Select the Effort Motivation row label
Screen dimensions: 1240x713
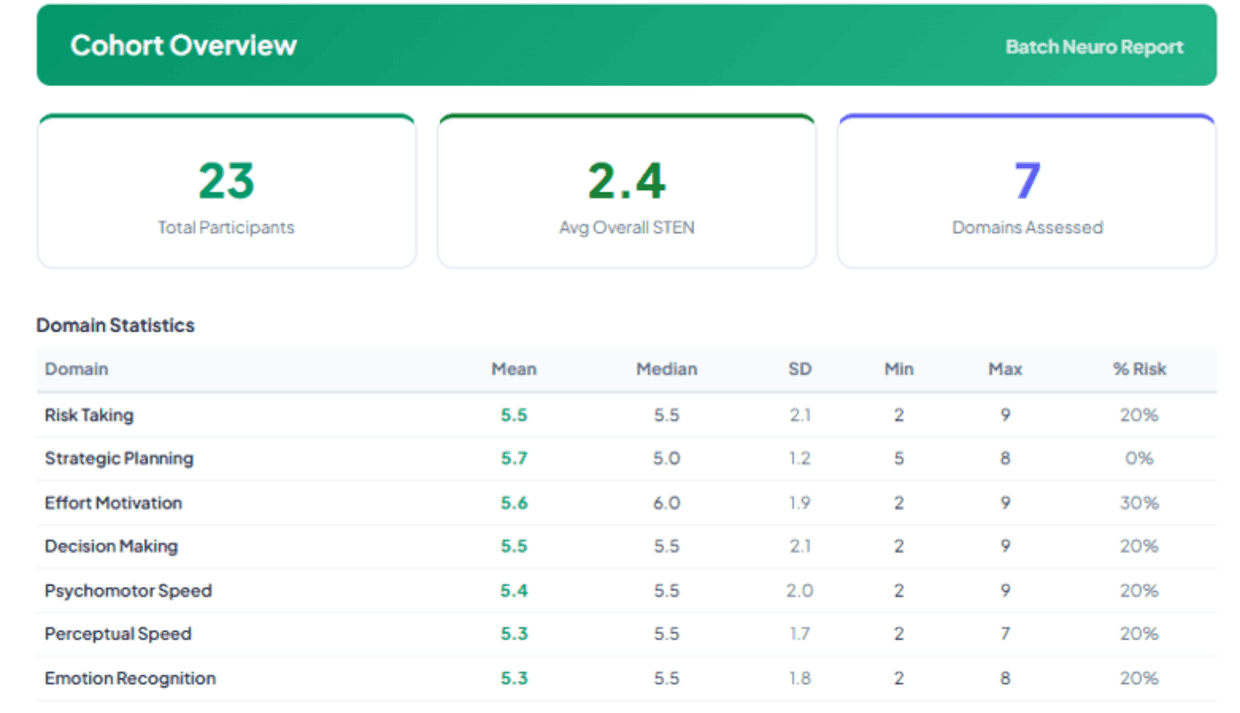click(x=113, y=503)
